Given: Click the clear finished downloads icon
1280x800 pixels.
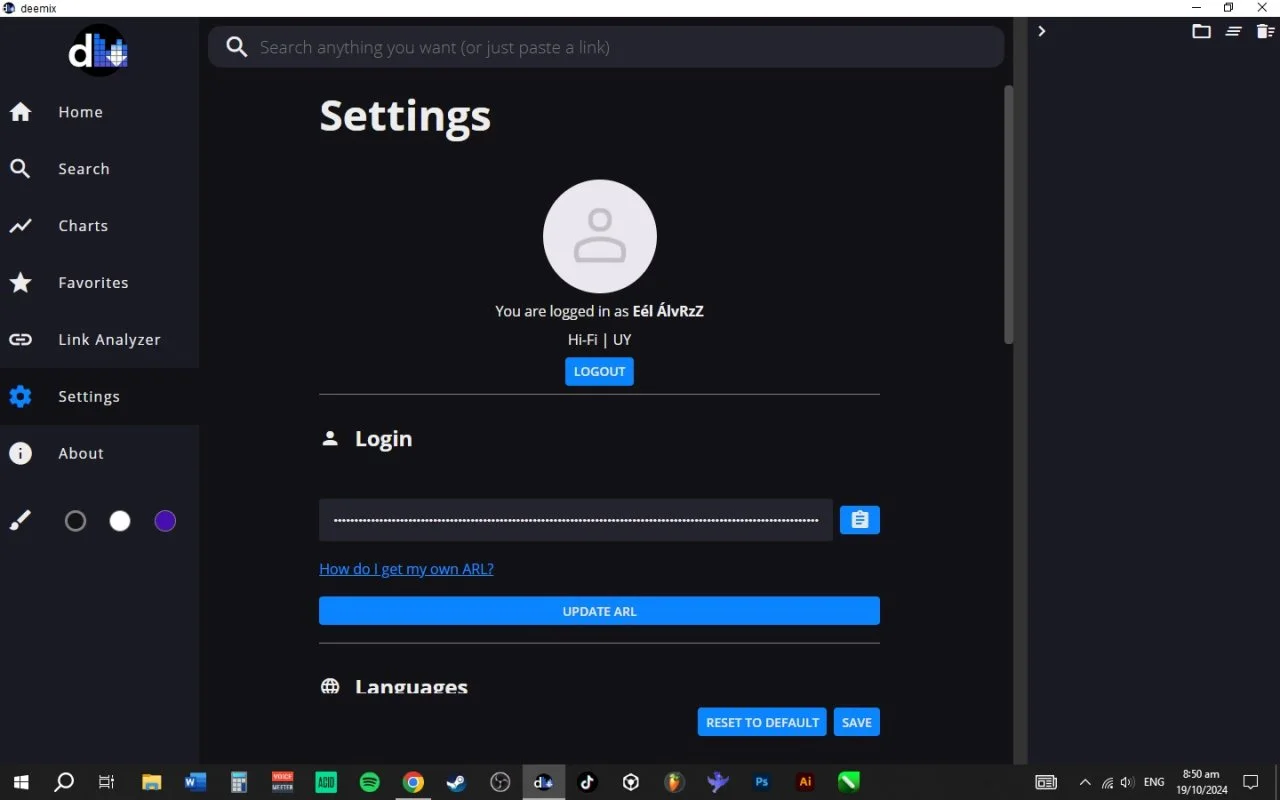Looking at the screenshot, I should click(1234, 31).
